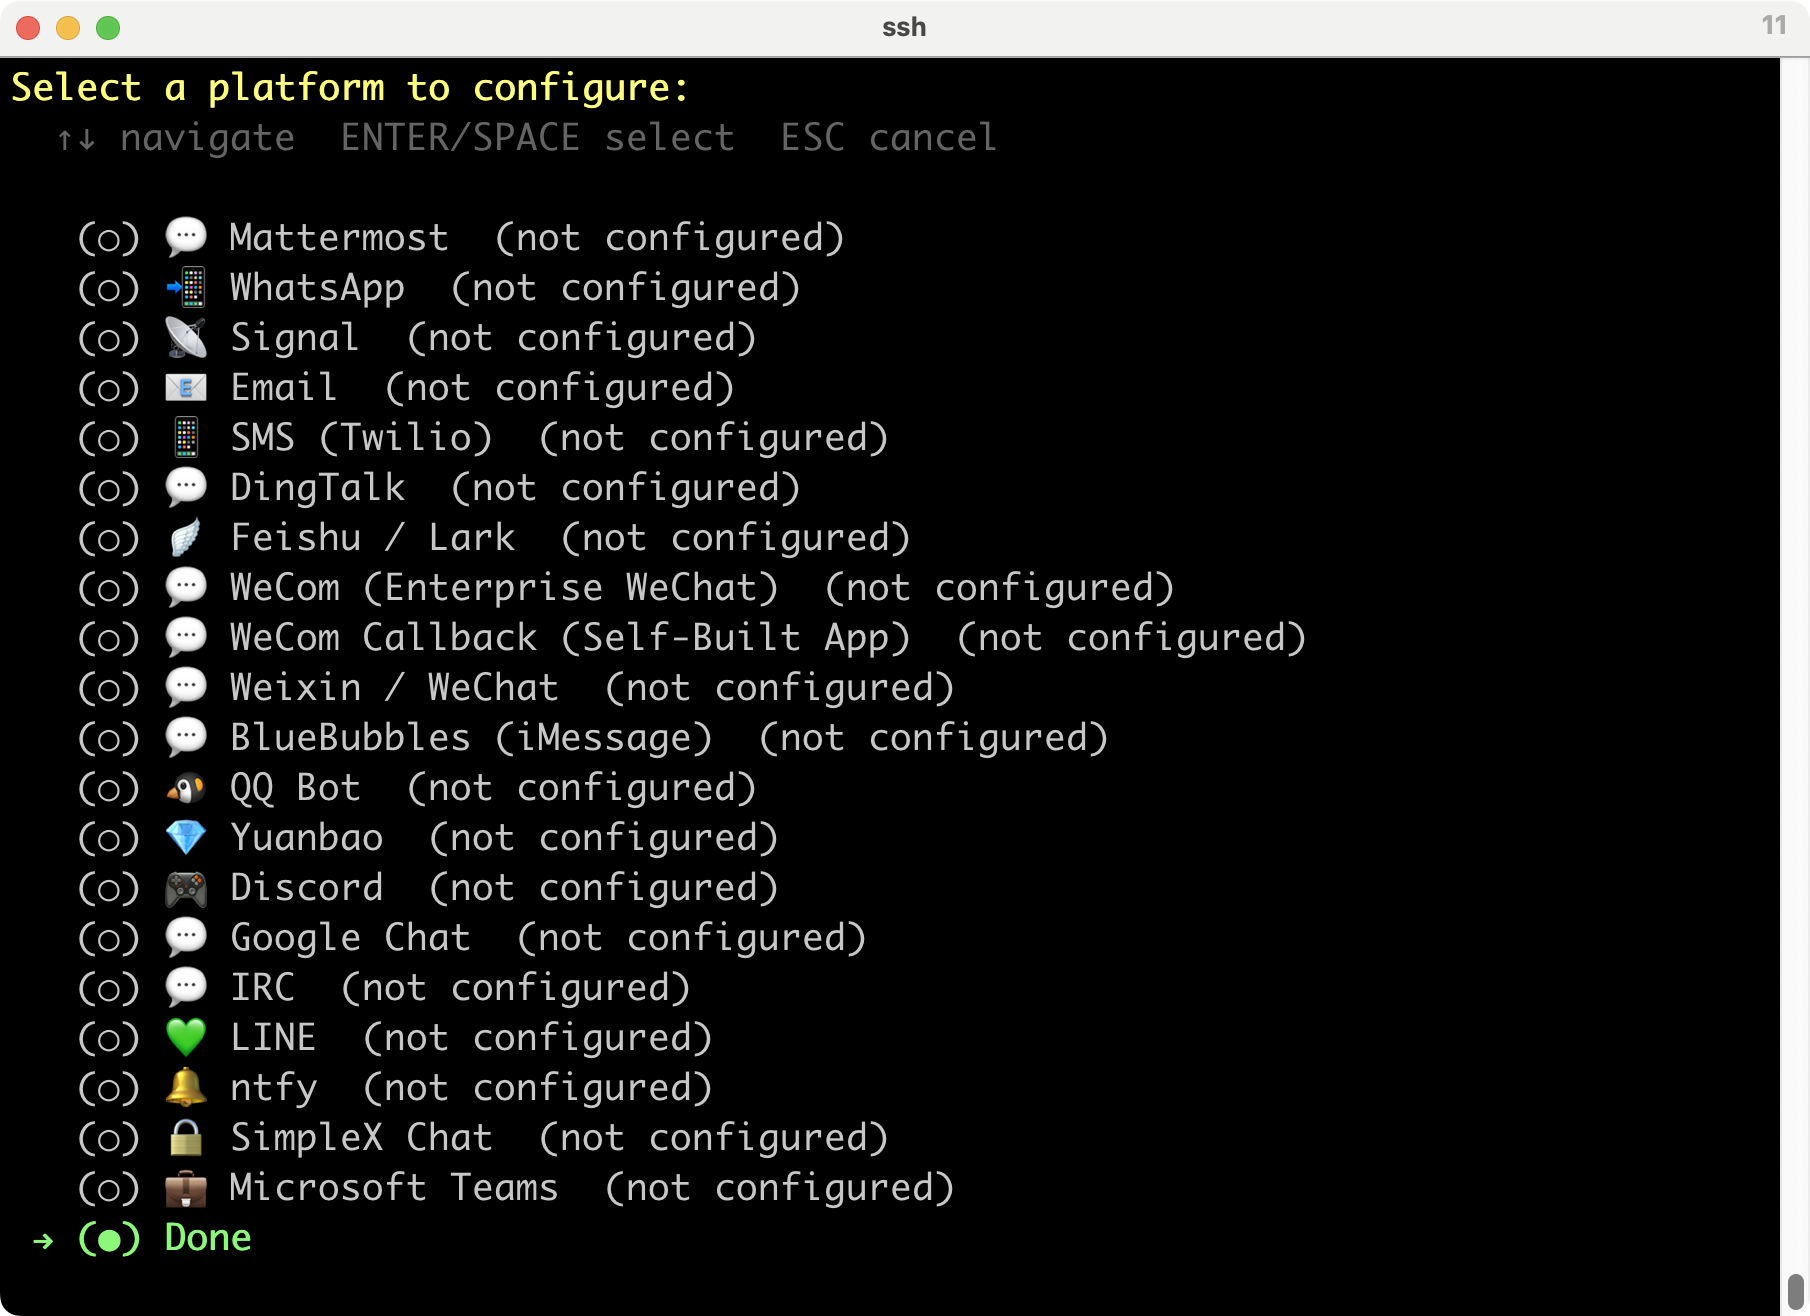Click the WeCom Callback bubble icon

click(x=186, y=637)
